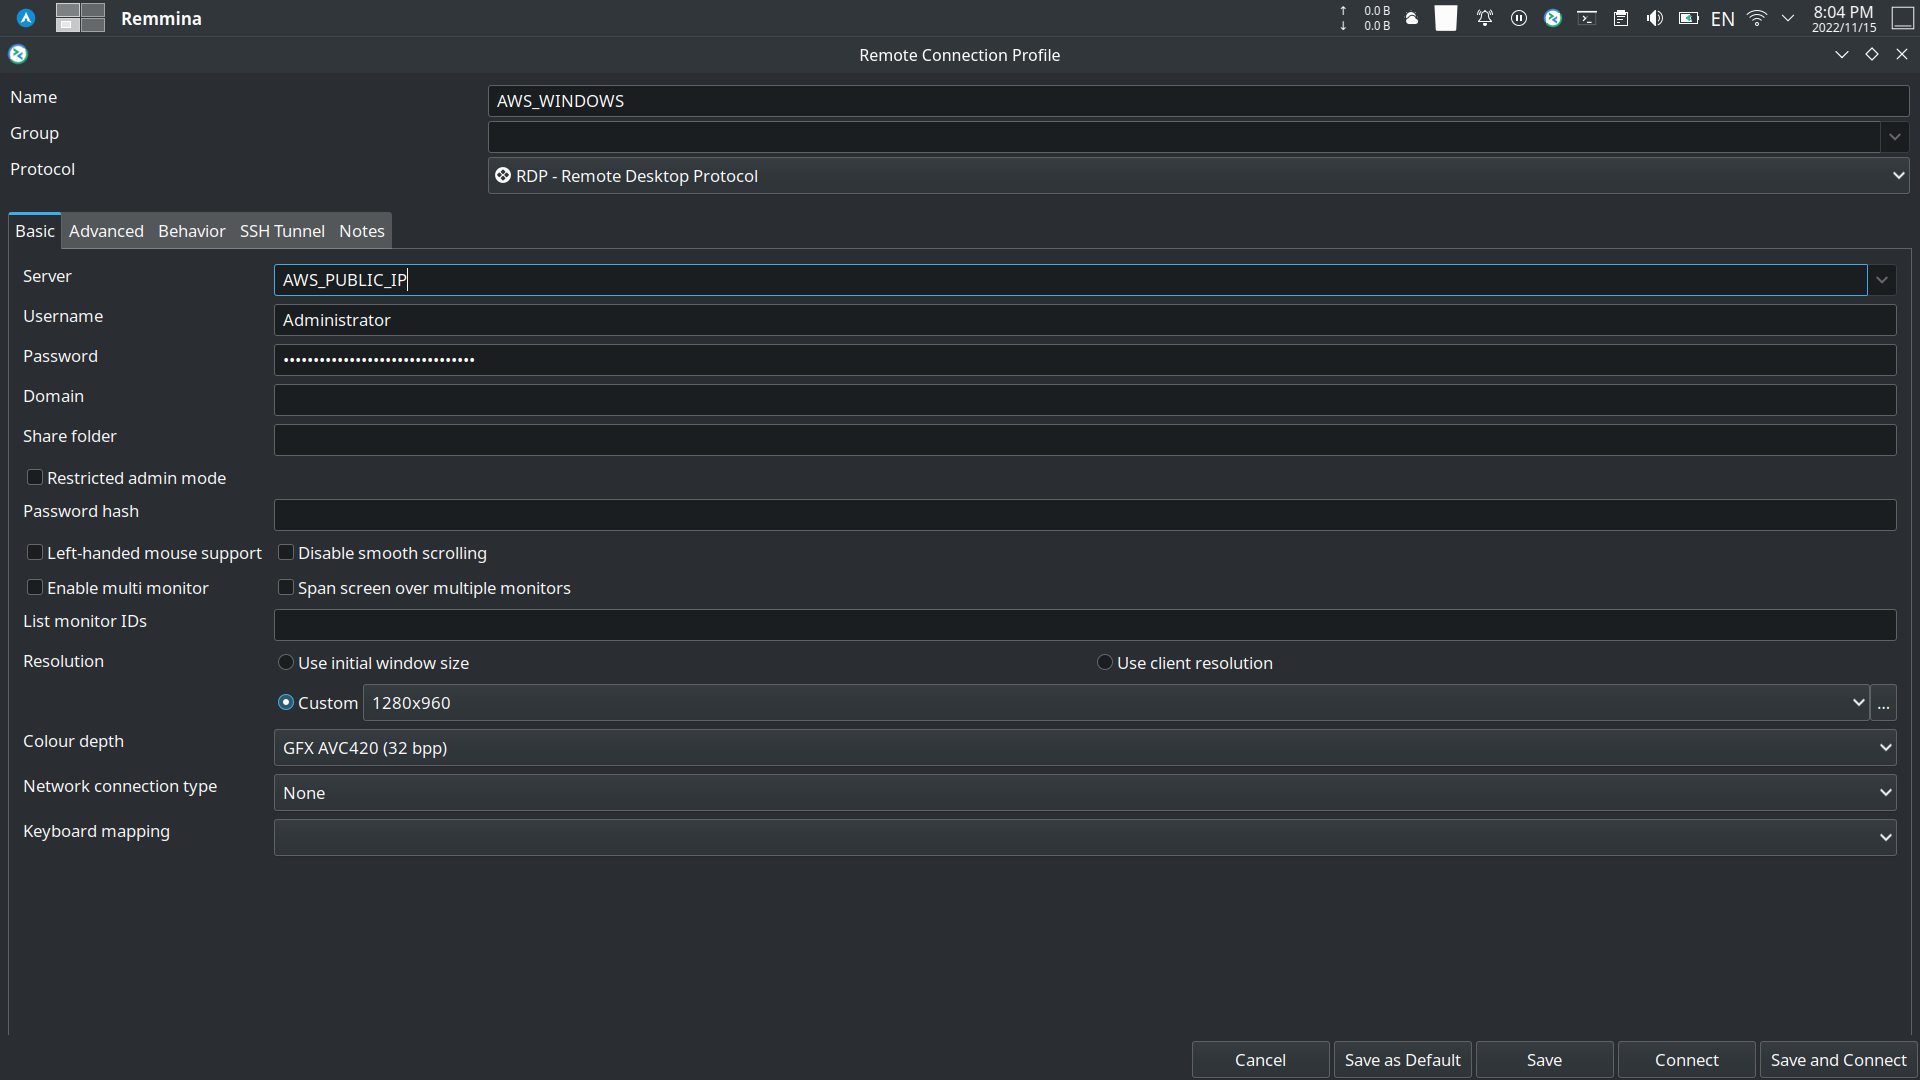Enable Restricted admin mode checkbox

(35, 478)
